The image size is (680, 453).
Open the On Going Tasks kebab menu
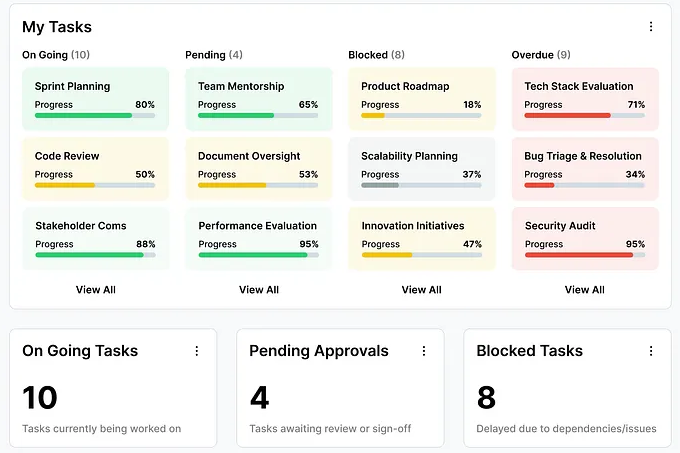(x=197, y=351)
